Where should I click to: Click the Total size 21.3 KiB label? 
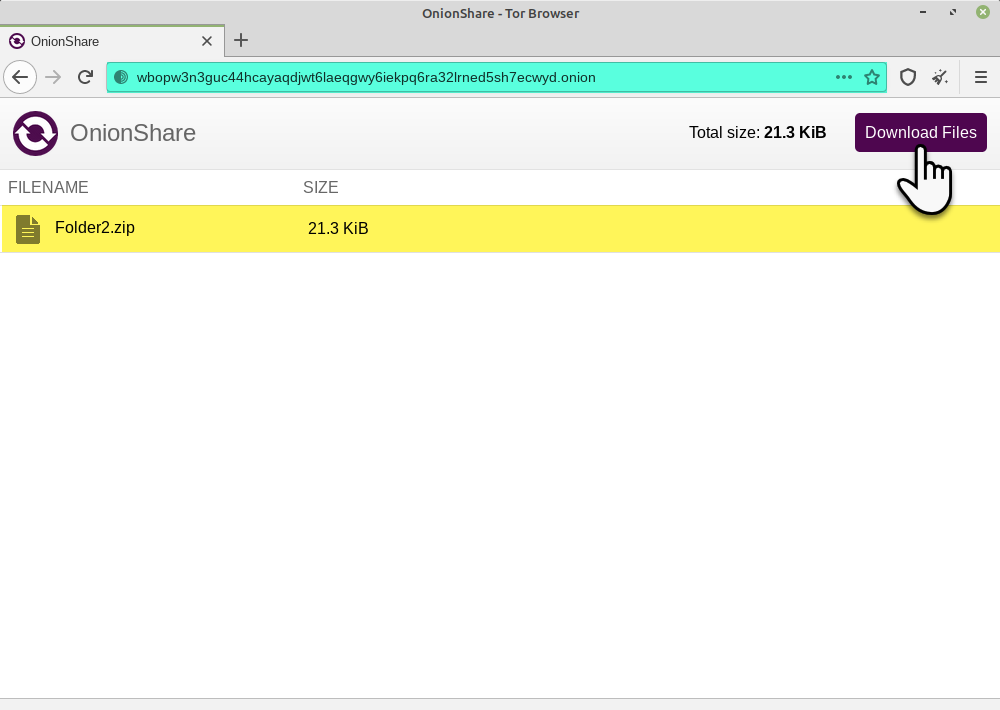758,133
